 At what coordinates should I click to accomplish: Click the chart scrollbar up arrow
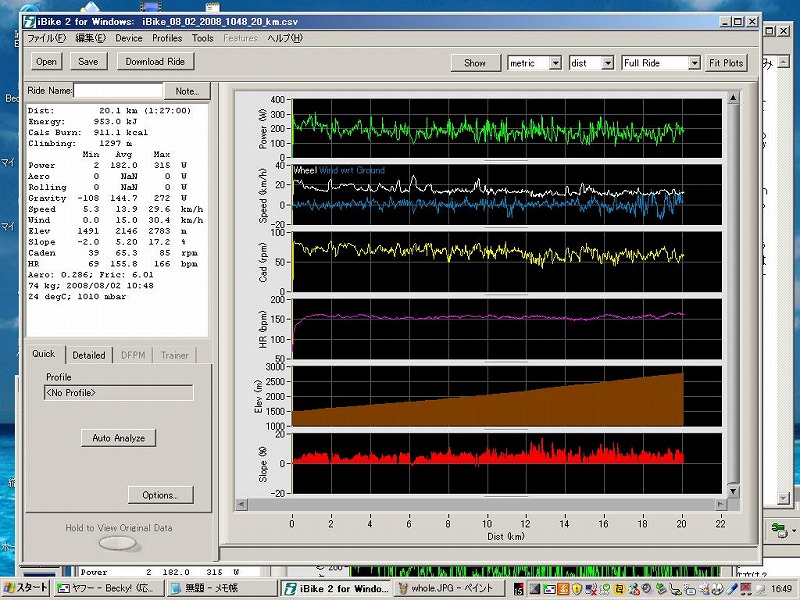[x=735, y=98]
